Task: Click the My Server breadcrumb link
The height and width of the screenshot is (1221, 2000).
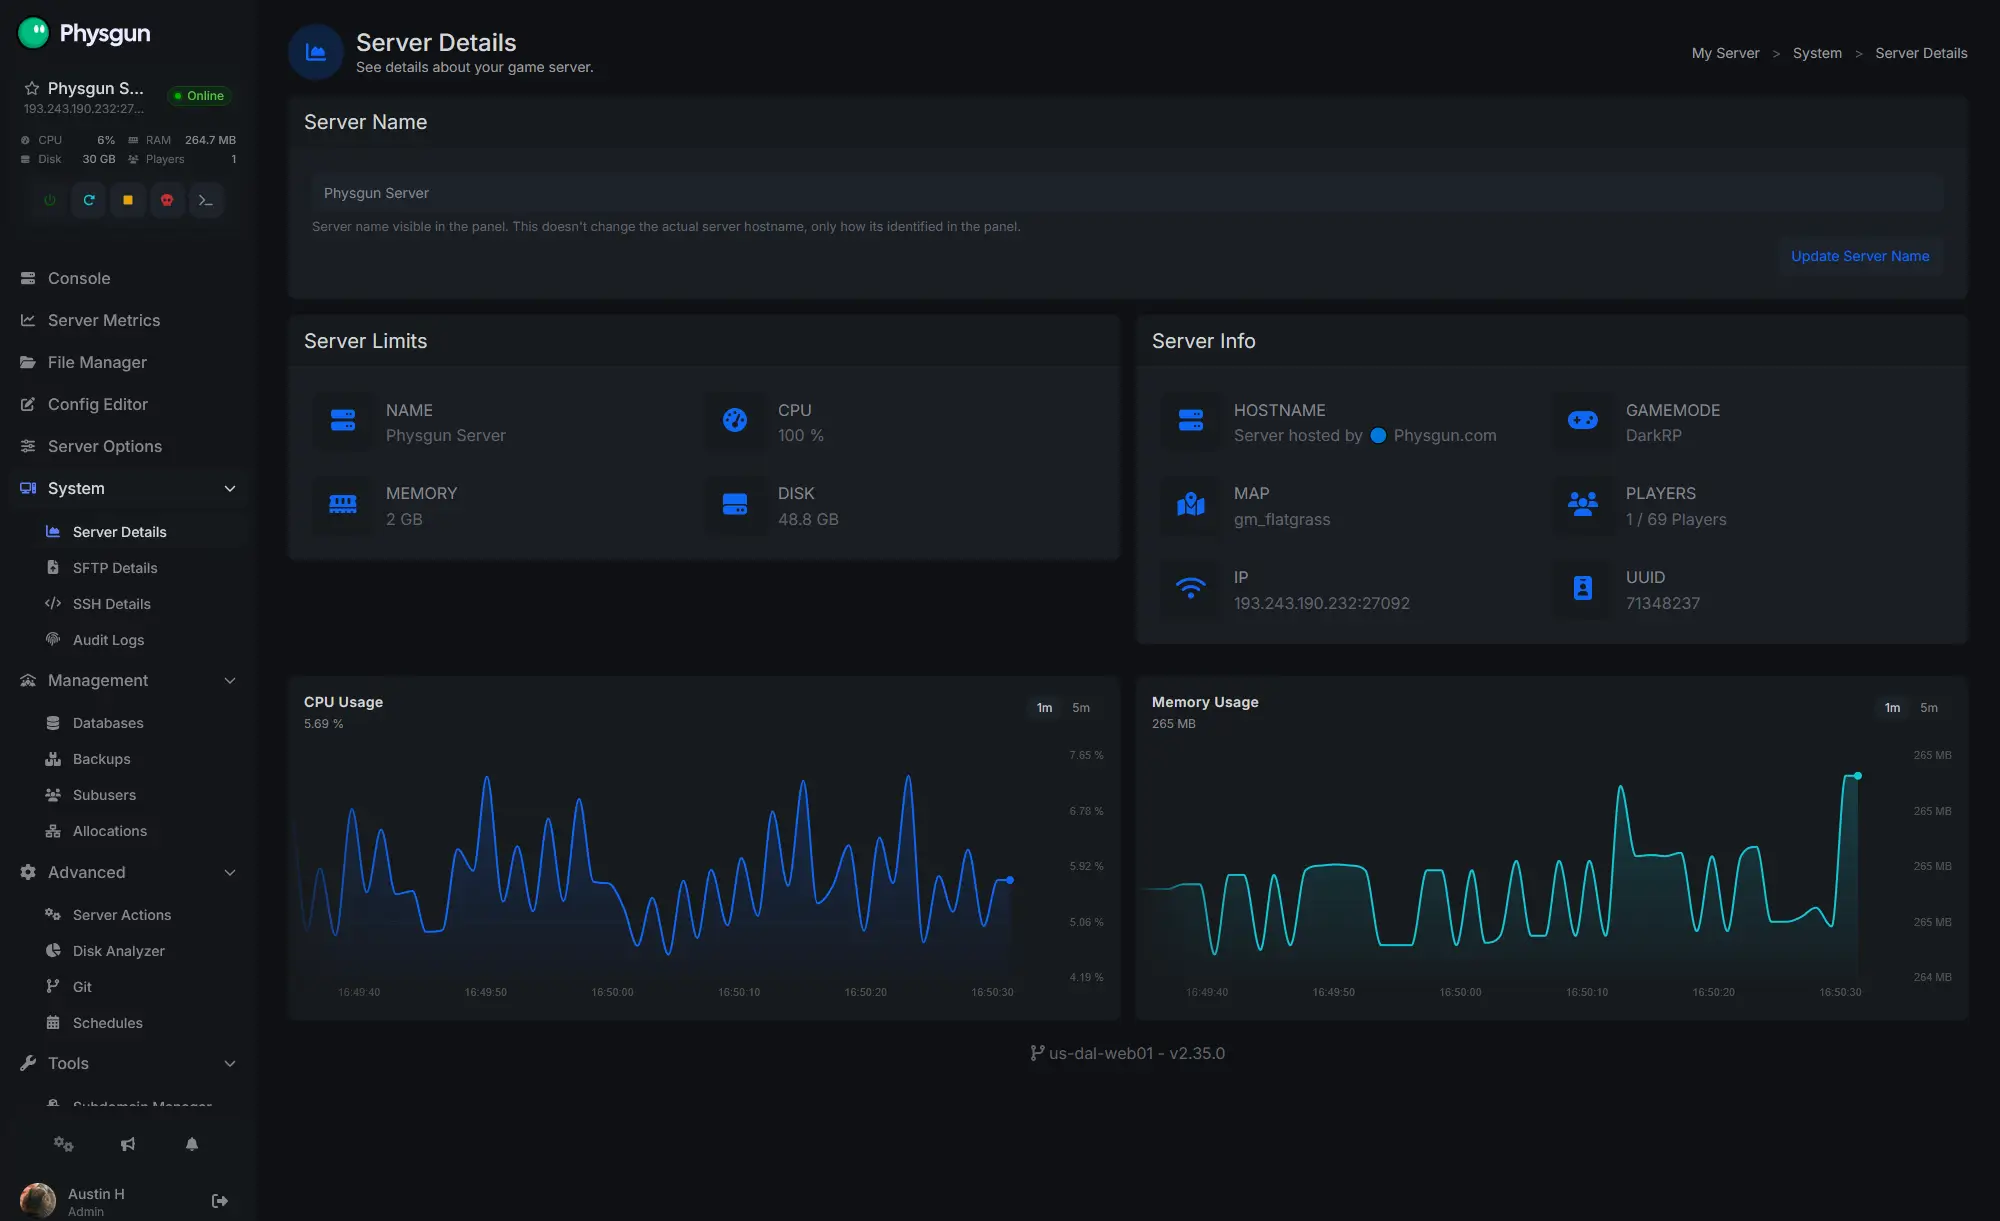Action: click(x=1725, y=53)
